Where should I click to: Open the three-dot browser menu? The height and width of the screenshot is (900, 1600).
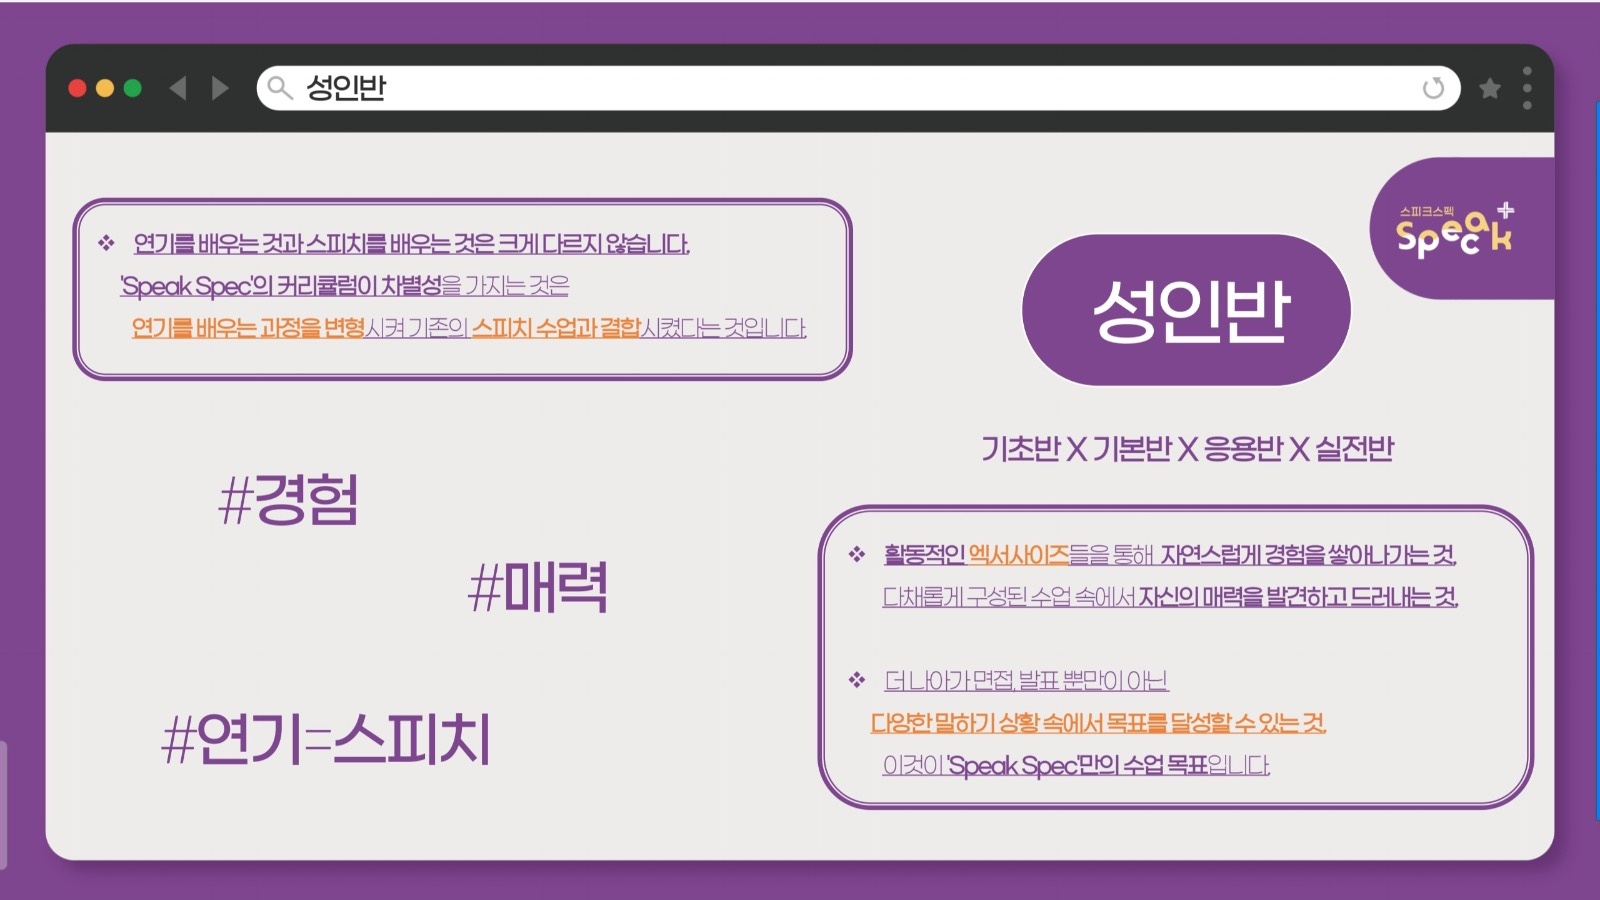[1527, 88]
